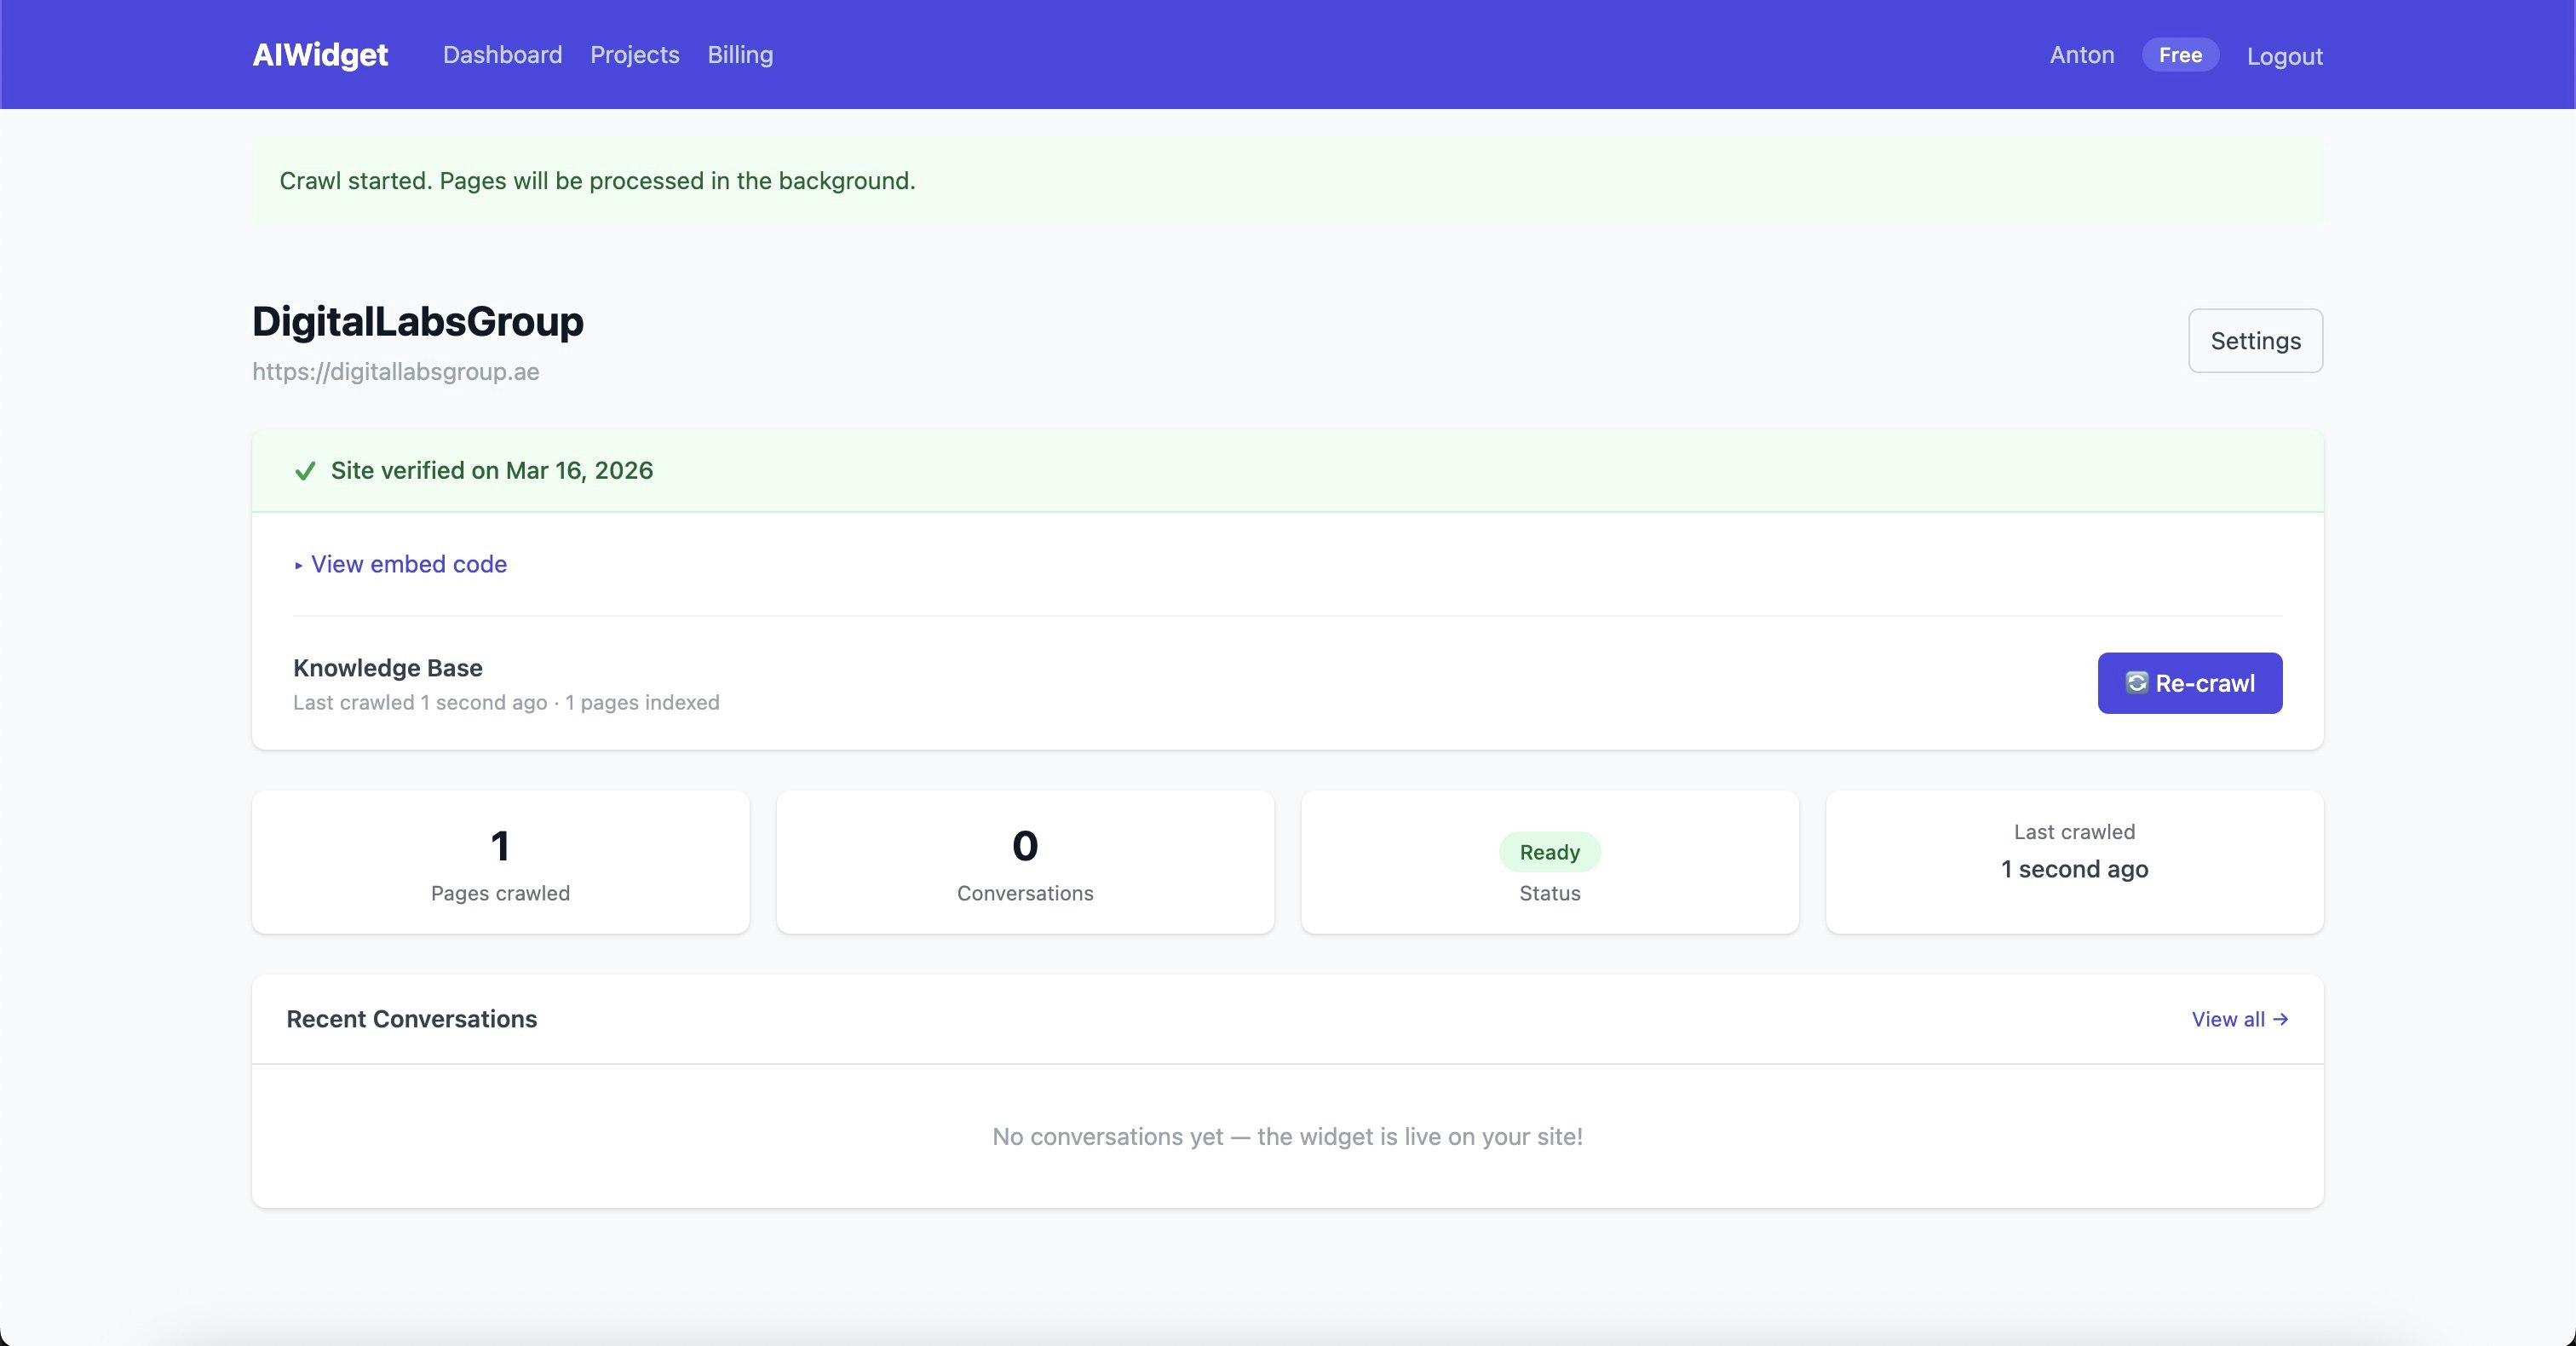Click the Logout link
Viewport: 2576px width, 1346px height.
2284,56
